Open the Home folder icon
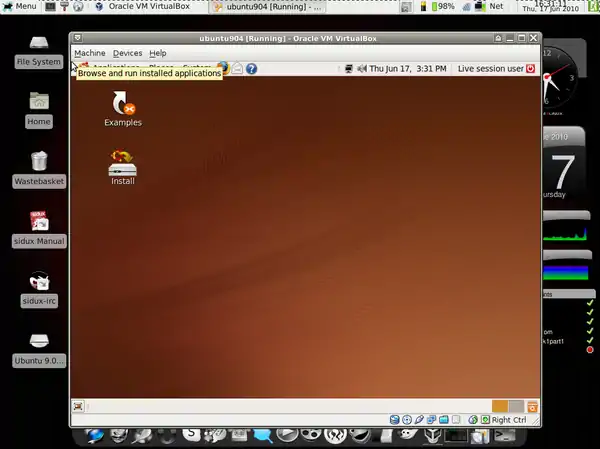This screenshot has height=449, width=600. point(38,104)
